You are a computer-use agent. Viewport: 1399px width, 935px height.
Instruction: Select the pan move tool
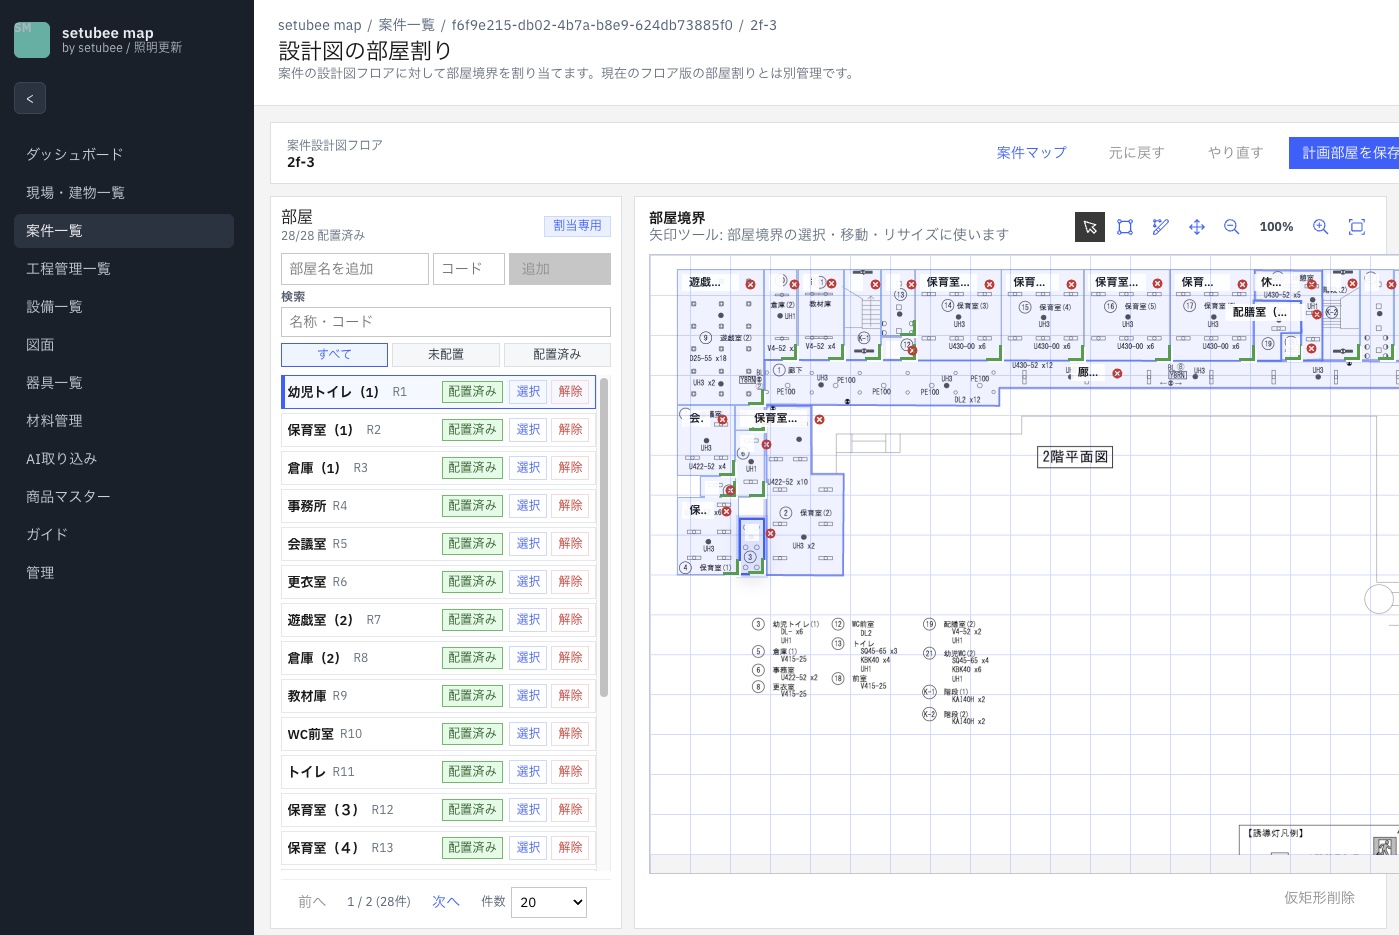[1196, 227]
